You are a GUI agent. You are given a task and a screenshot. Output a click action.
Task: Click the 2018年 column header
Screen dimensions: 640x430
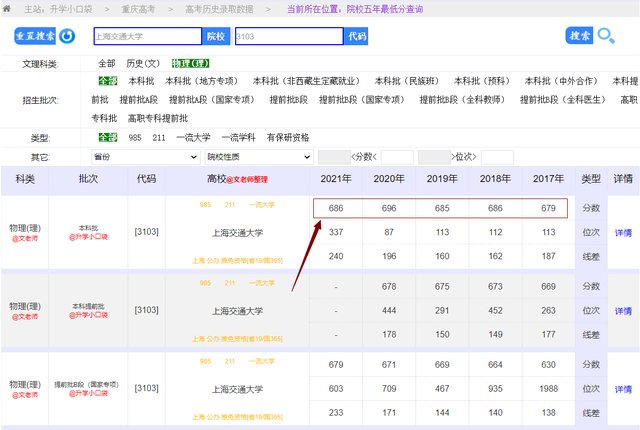point(495,179)
